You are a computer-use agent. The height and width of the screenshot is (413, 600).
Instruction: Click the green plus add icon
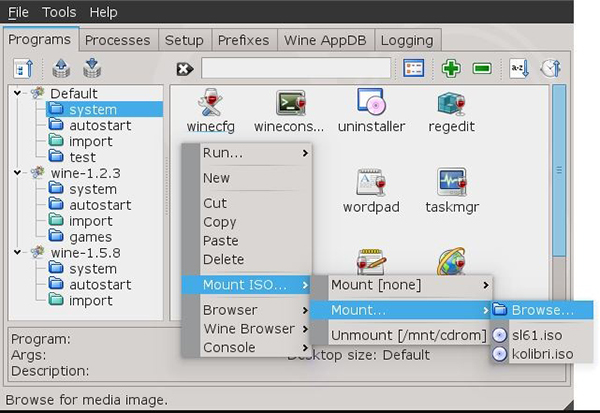point(451,69)
